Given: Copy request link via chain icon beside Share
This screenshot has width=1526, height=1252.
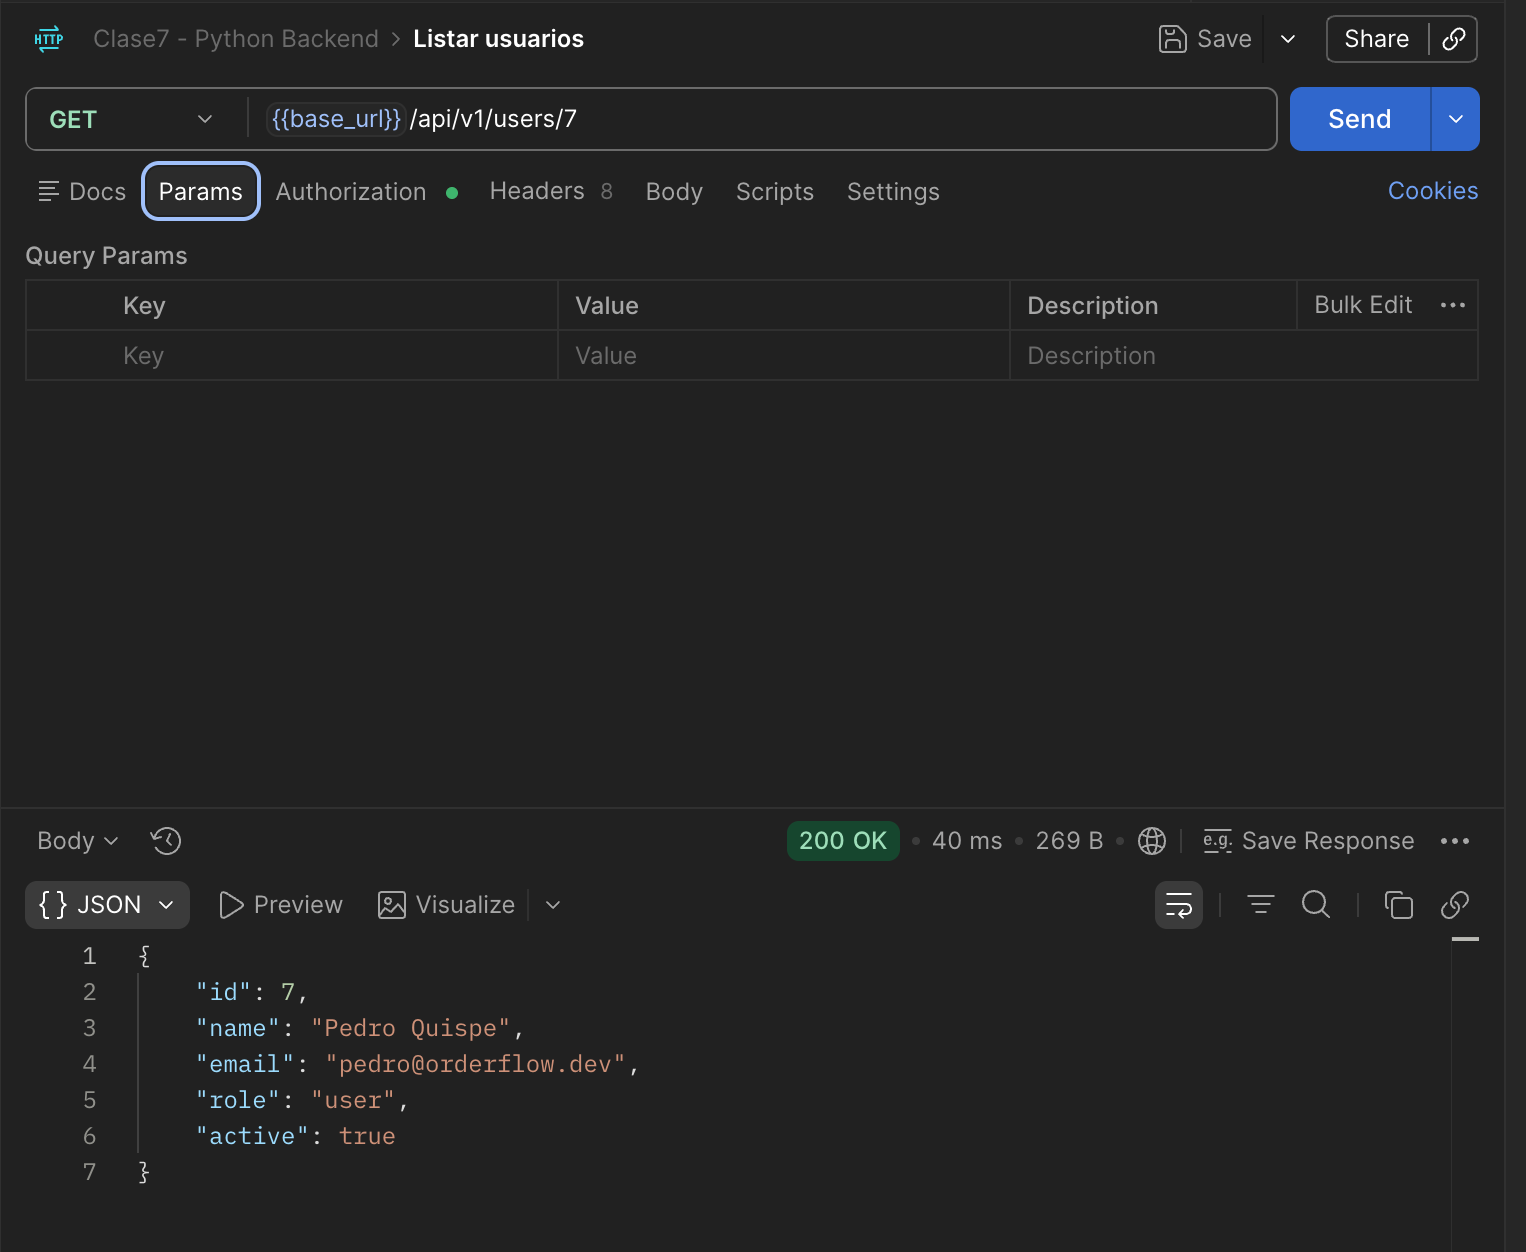Looking at the screenshot, I should point(1454,39).
